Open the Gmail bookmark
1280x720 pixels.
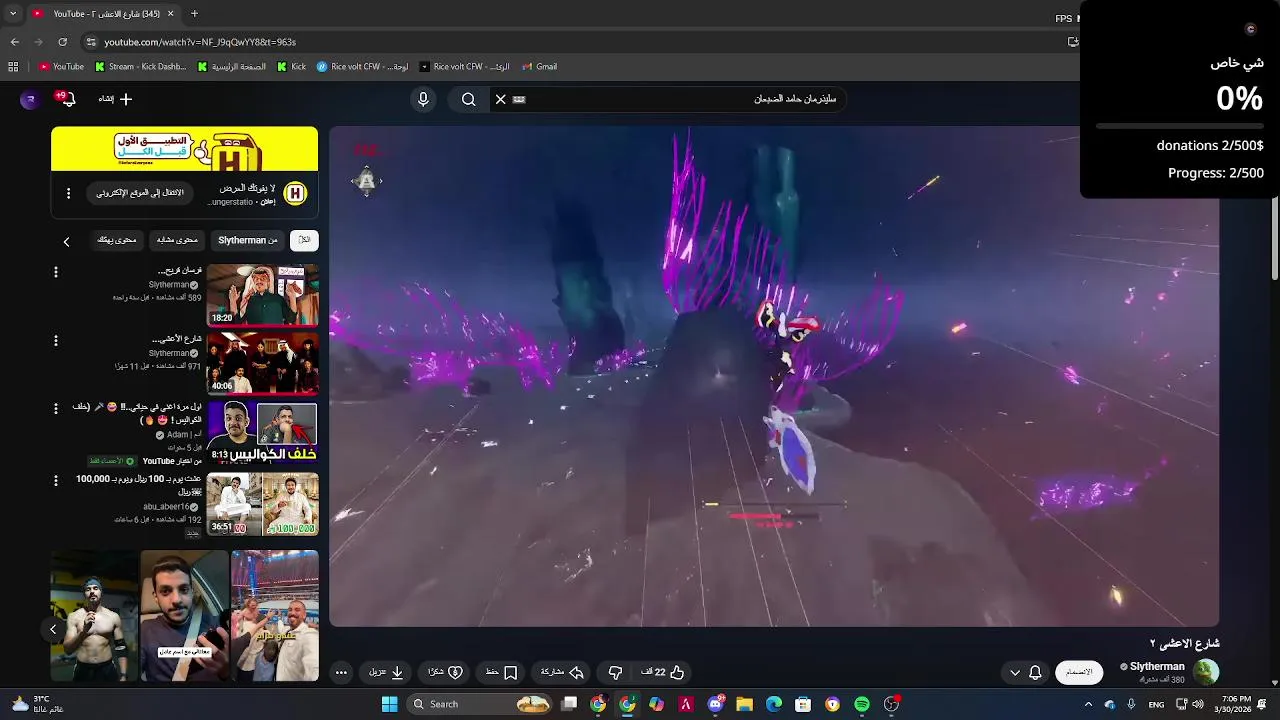click(x=540, y=67)
